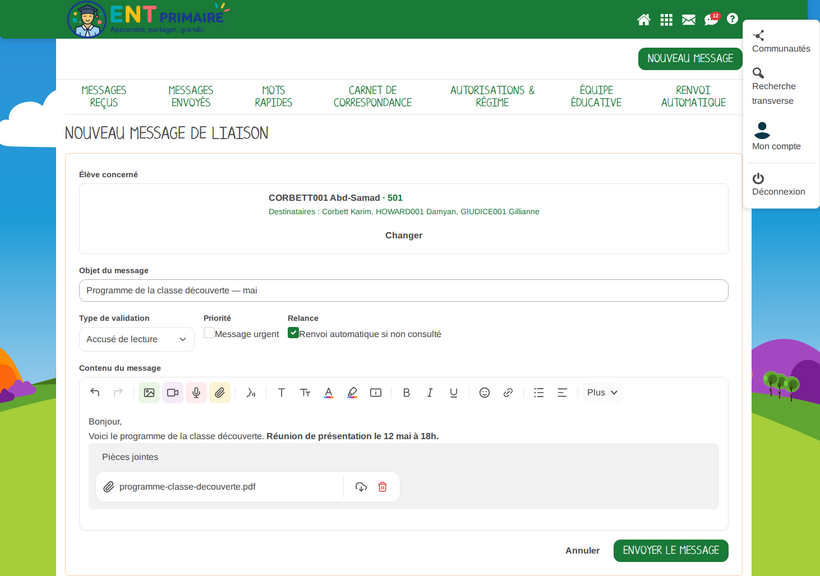Screen dimensions: 820x576
Task: Delete the attached PDF with trash icon
Action: click(382, 487)
